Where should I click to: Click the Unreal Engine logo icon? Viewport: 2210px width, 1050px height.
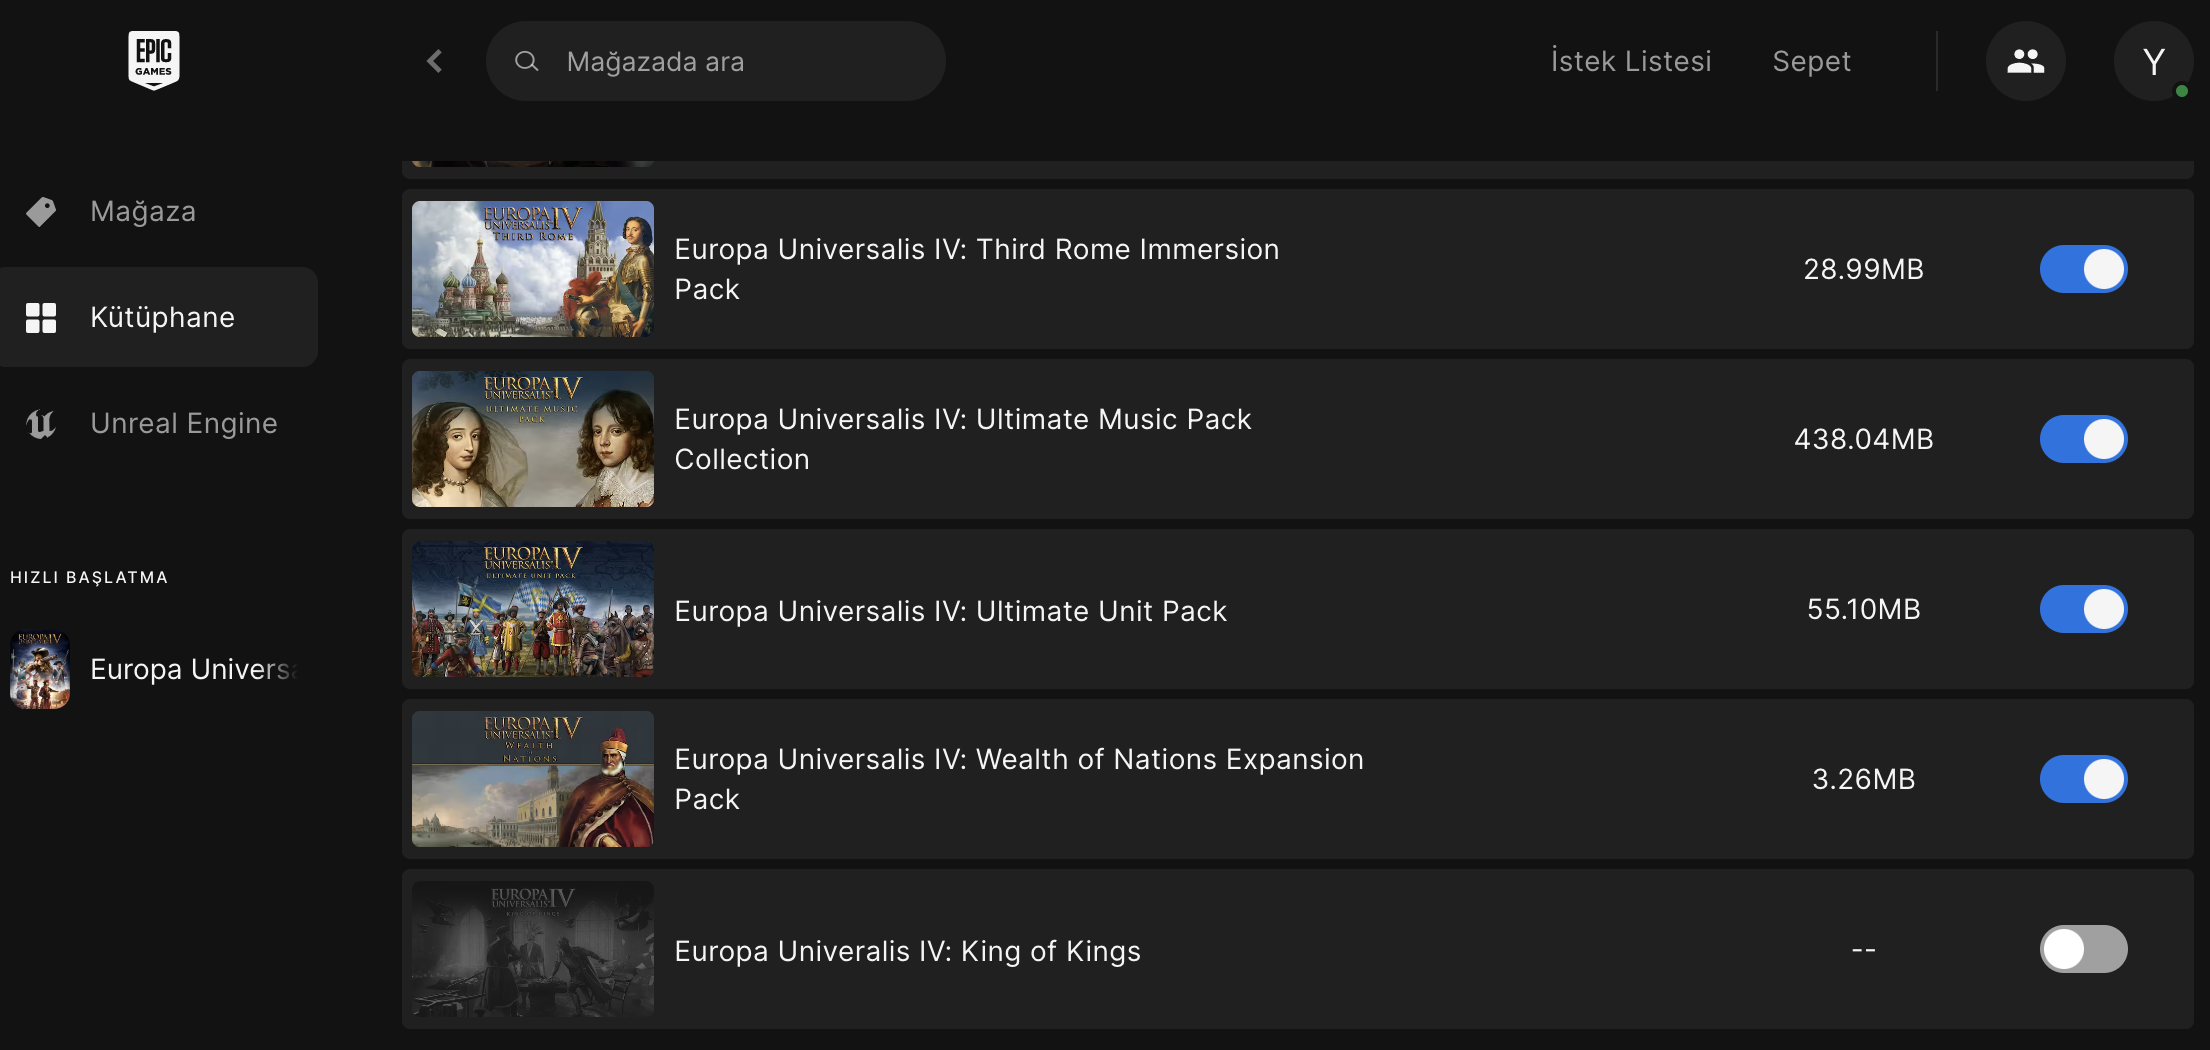click(x=41, y=424)
